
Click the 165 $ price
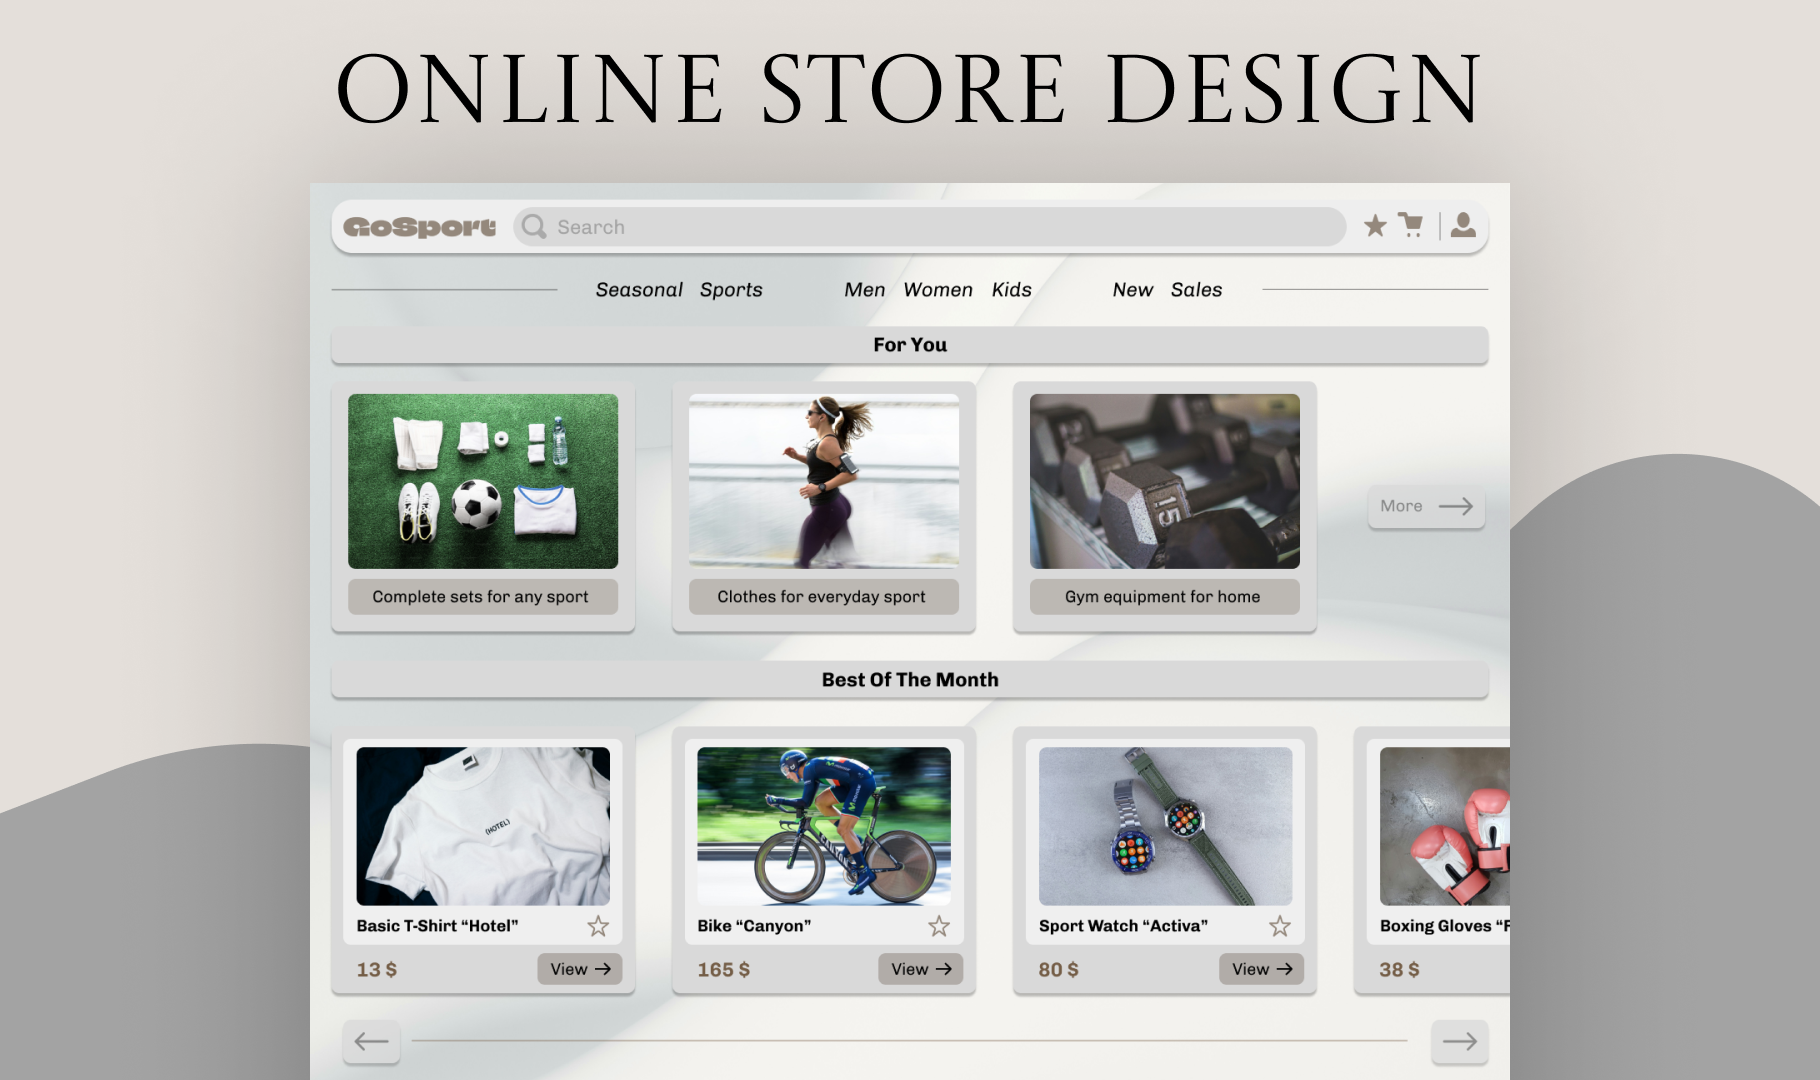724,969
